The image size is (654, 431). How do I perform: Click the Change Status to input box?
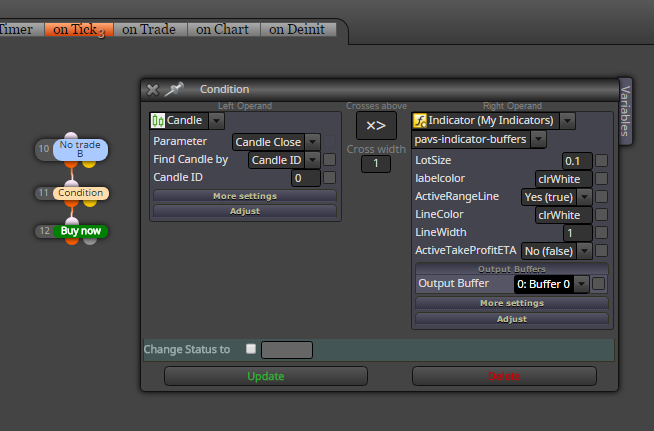(x=287, y=350)
